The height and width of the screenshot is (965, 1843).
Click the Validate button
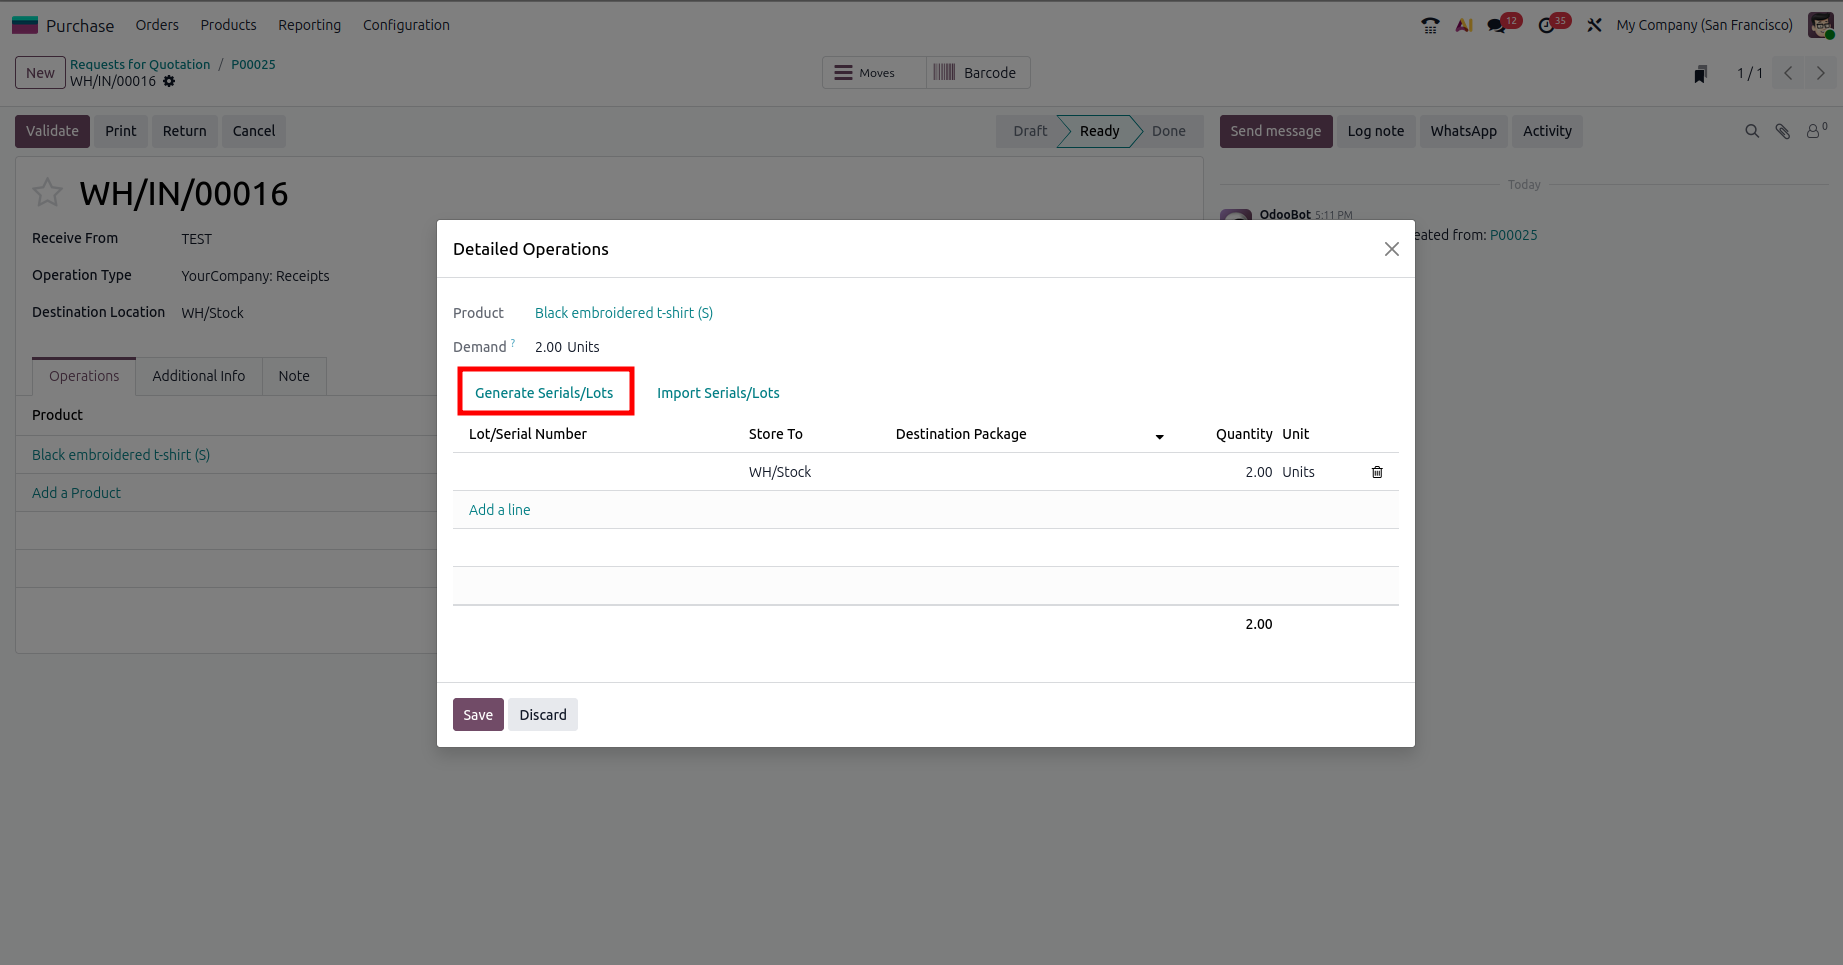click(x=52, y=131)
